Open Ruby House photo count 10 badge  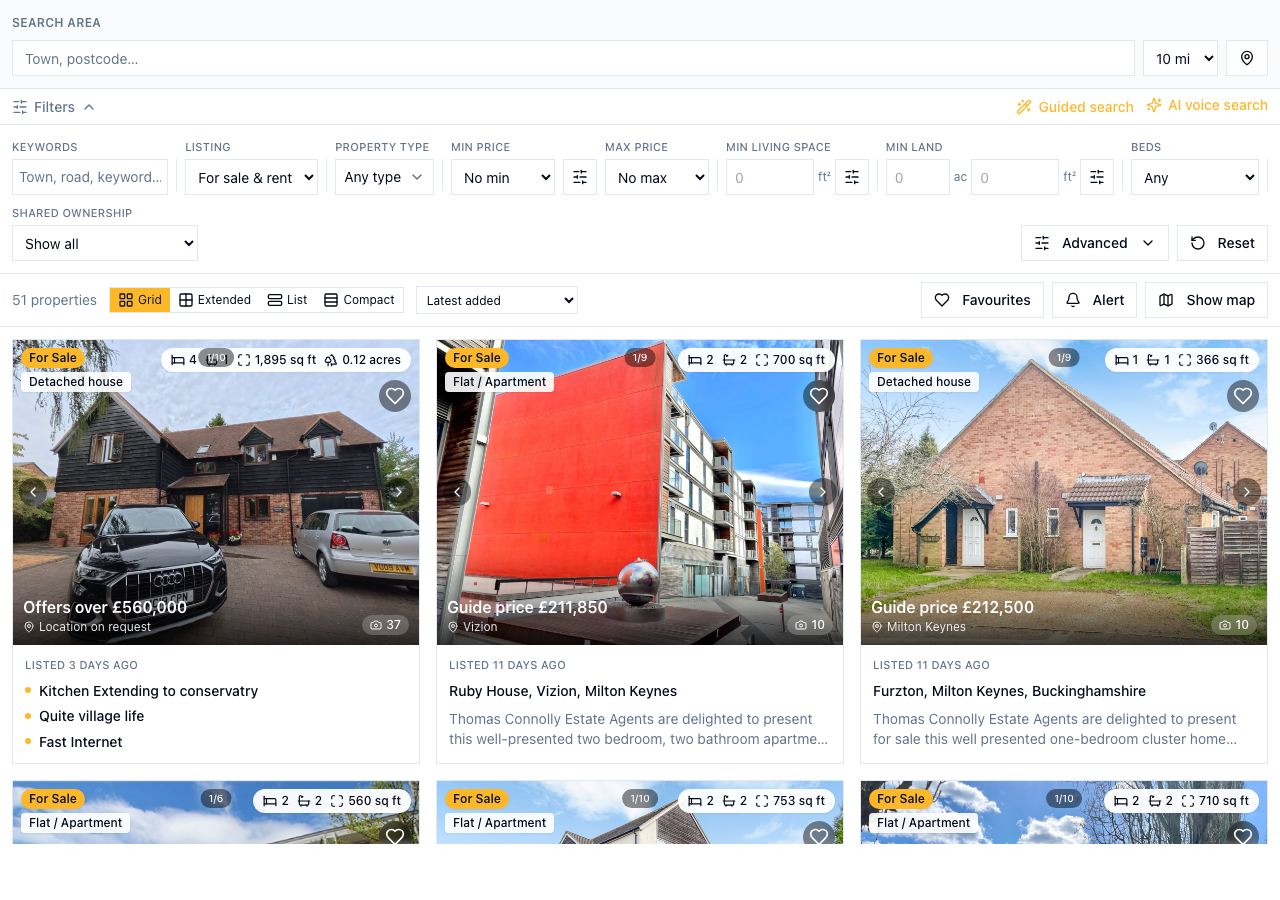click(809, 625)
